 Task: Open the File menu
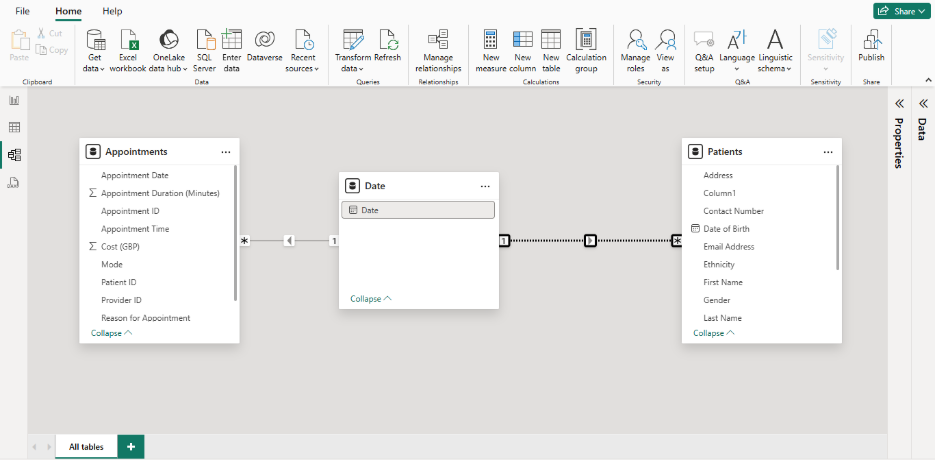point(22,11)
